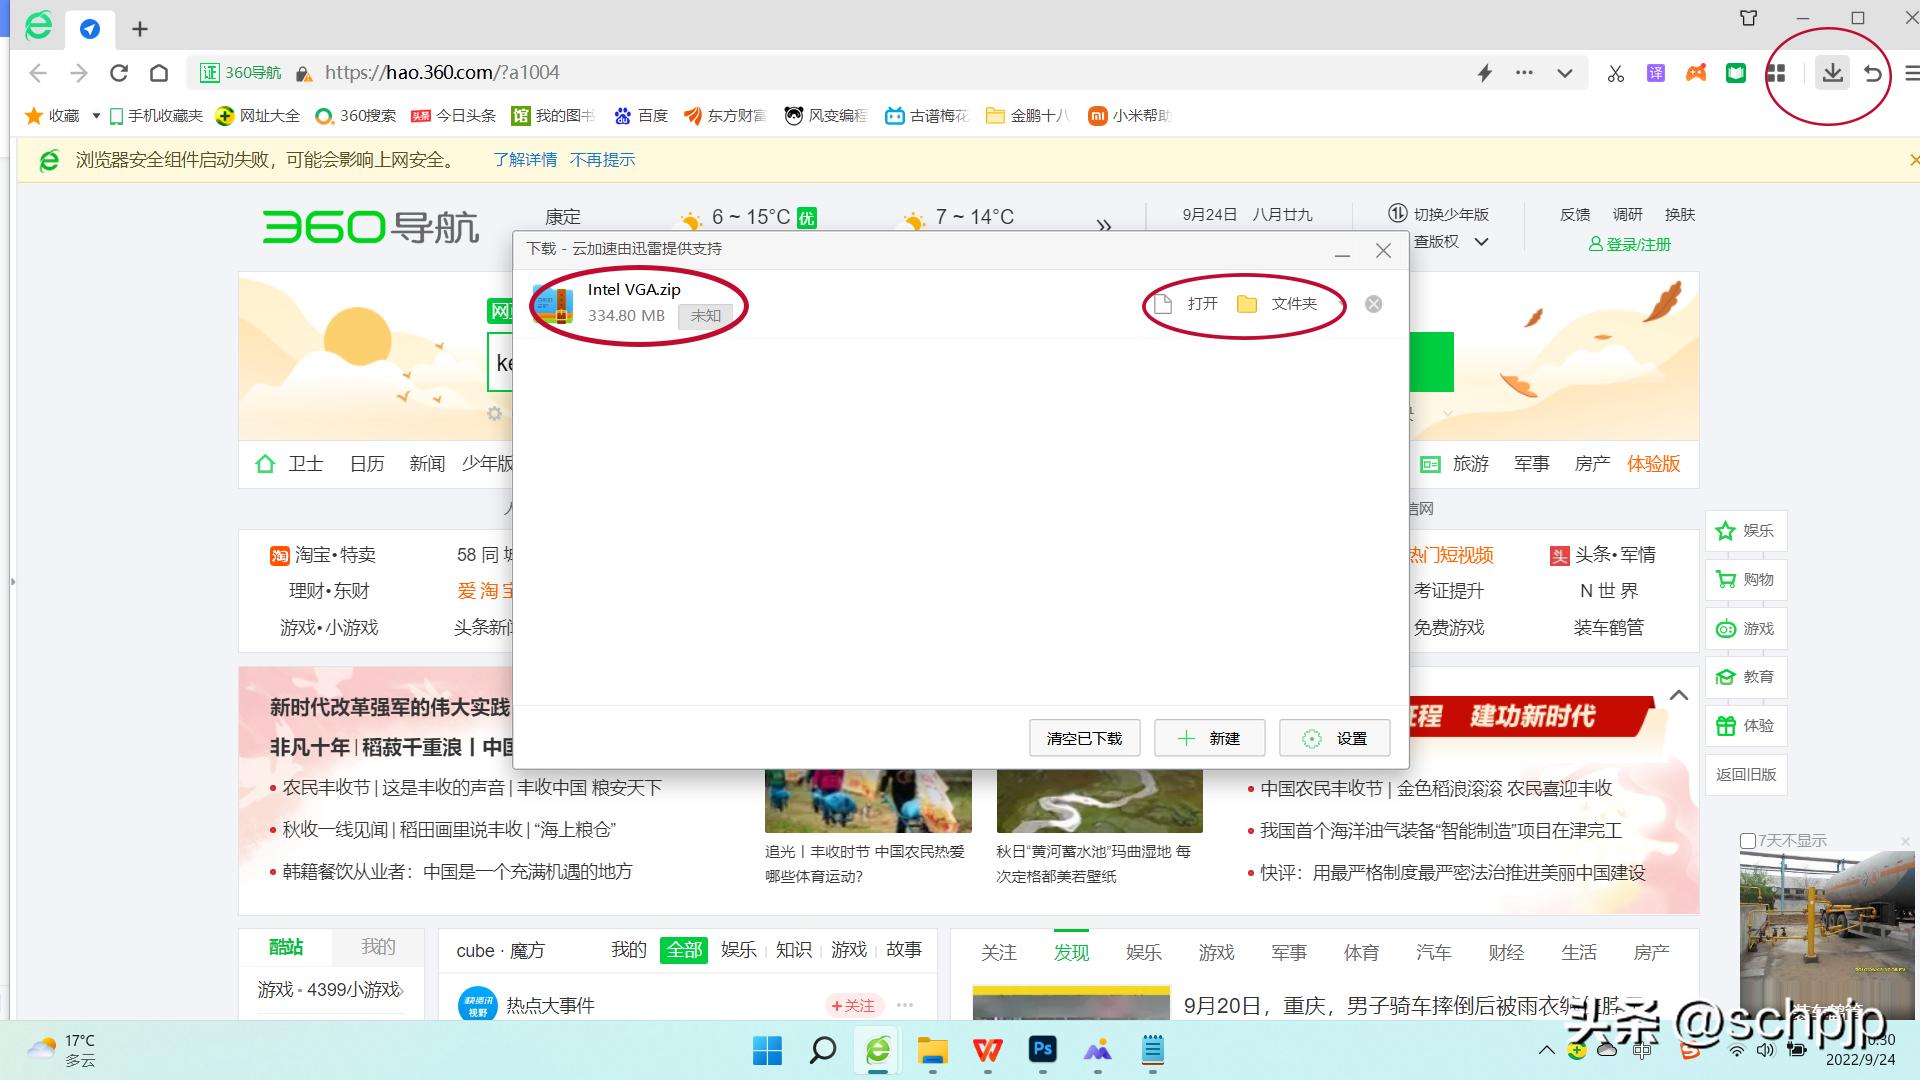Click the 新建 button to create a new download
The height and width of the screenshot is (1080, 1920).
(1209, 738)
